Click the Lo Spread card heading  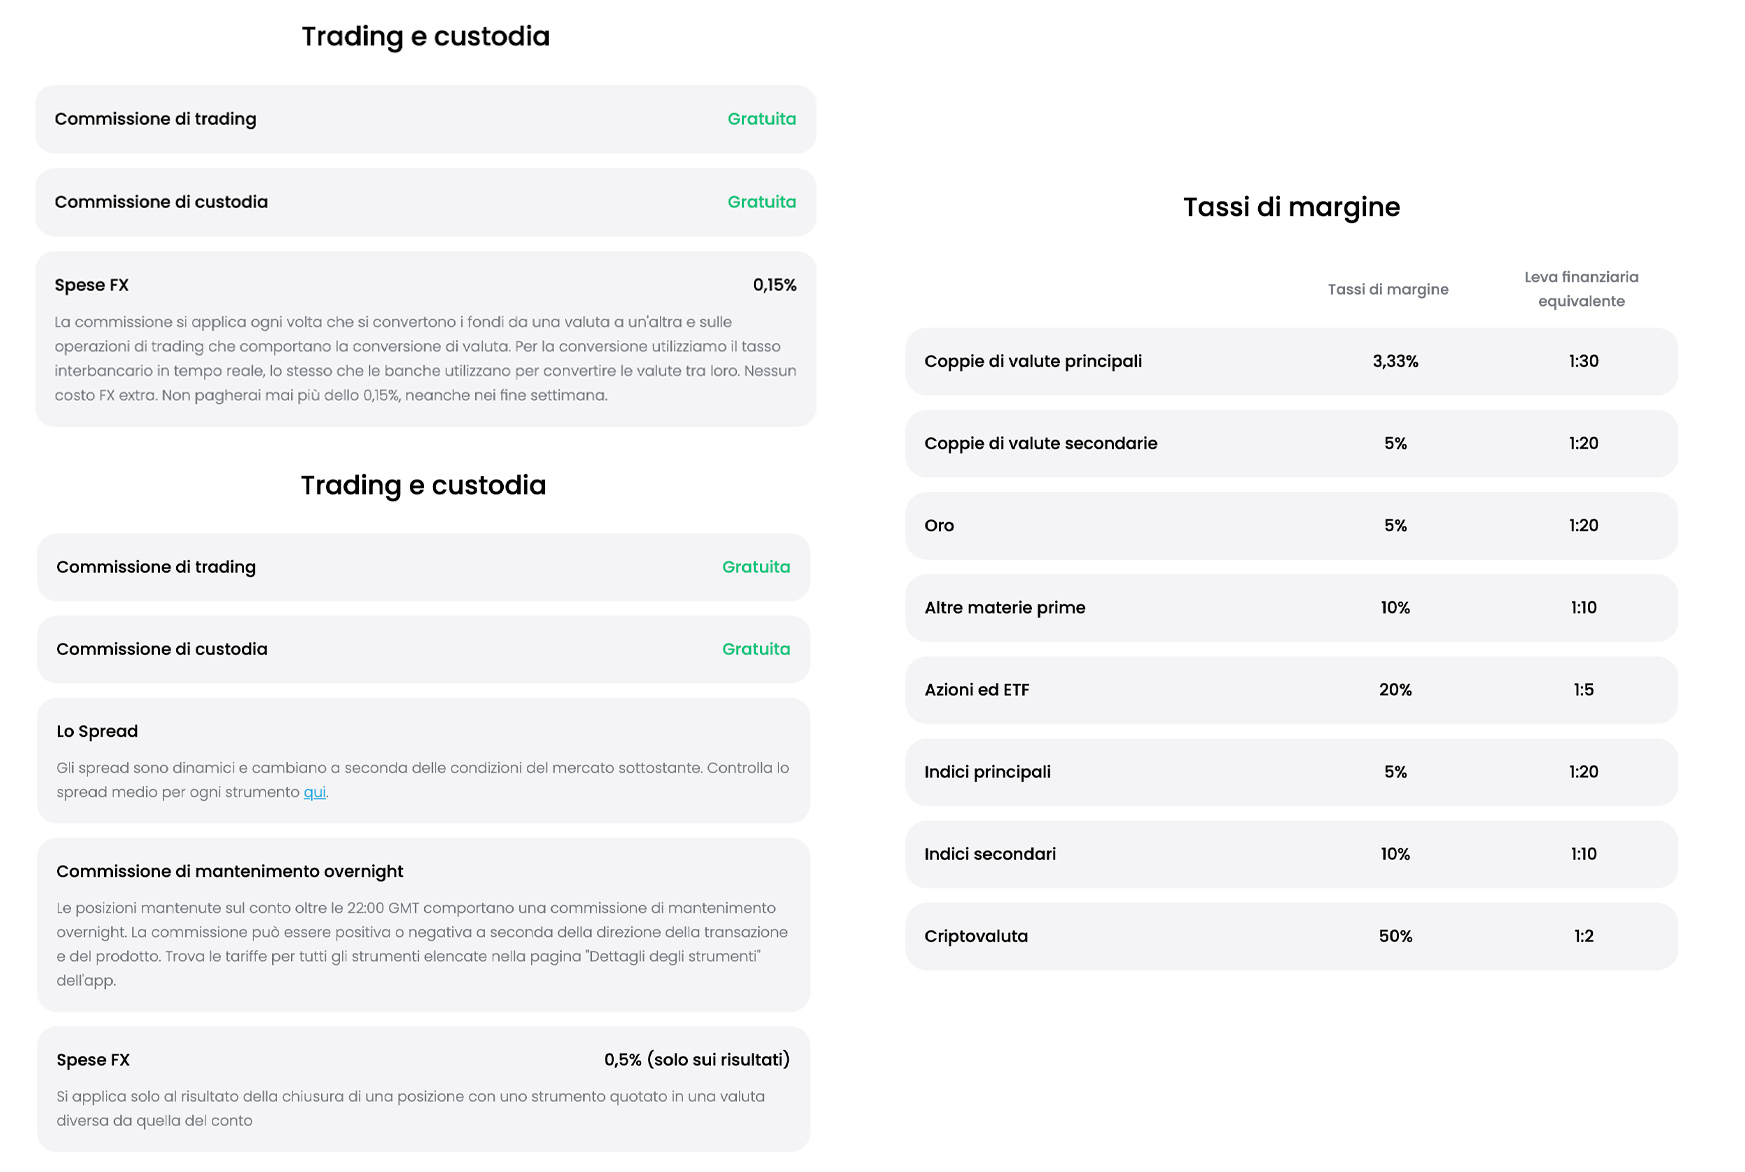[97, 731]
